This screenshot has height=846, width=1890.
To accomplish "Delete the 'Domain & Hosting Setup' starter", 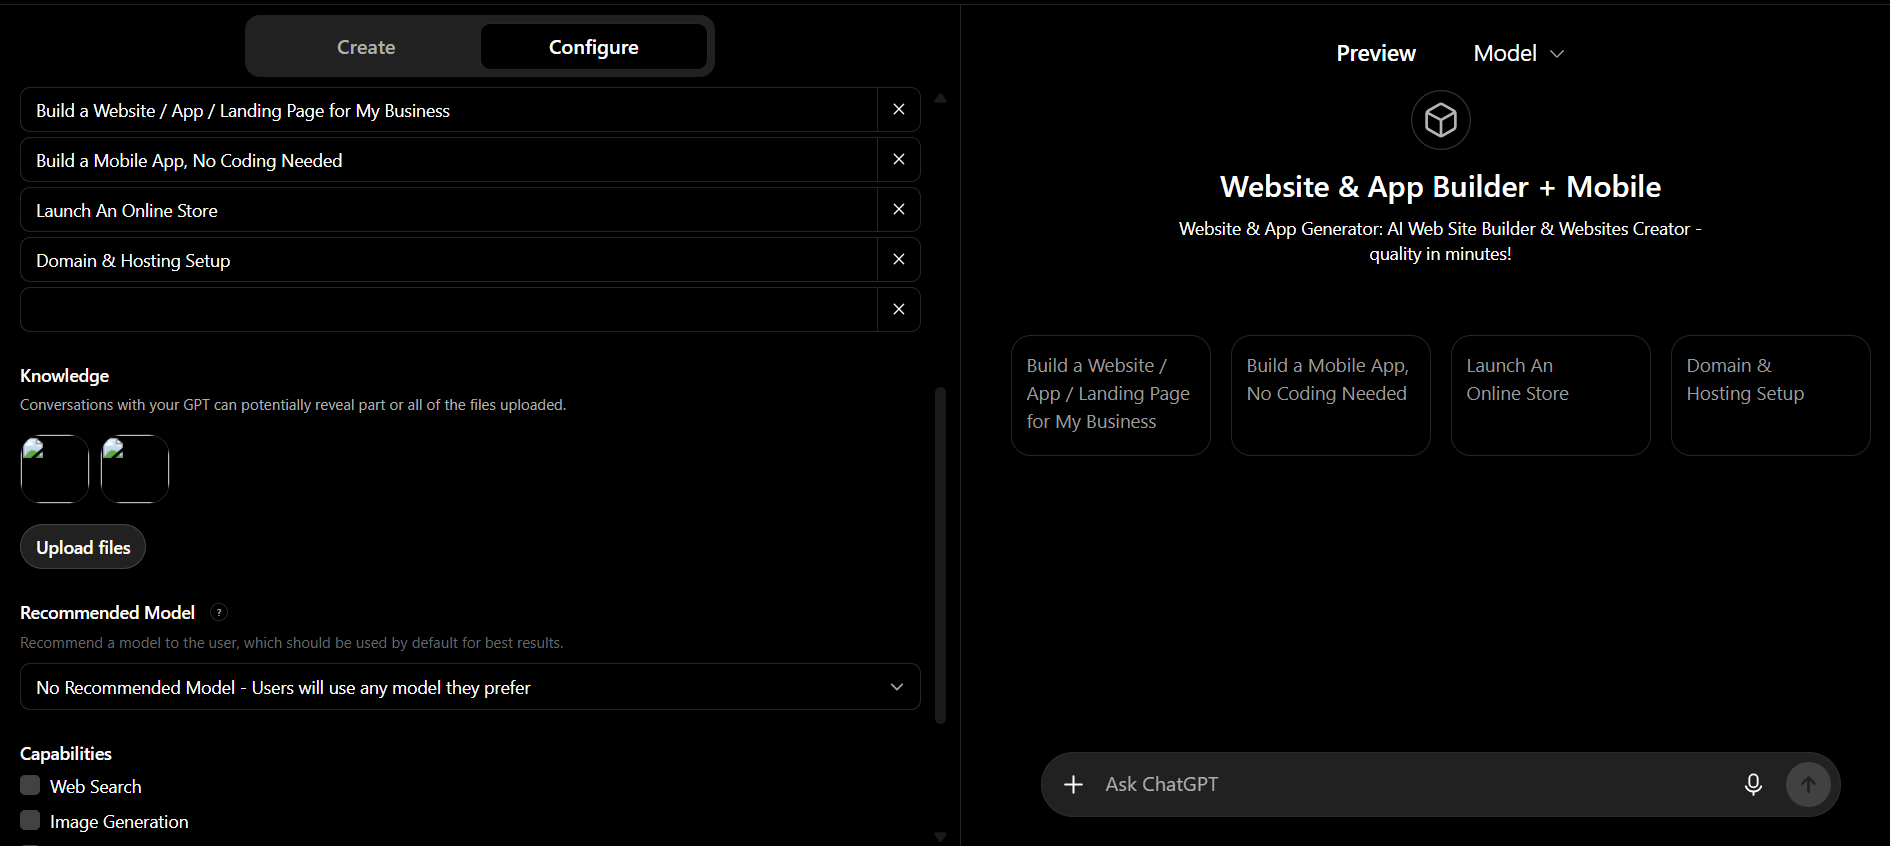I will (899, 260).
